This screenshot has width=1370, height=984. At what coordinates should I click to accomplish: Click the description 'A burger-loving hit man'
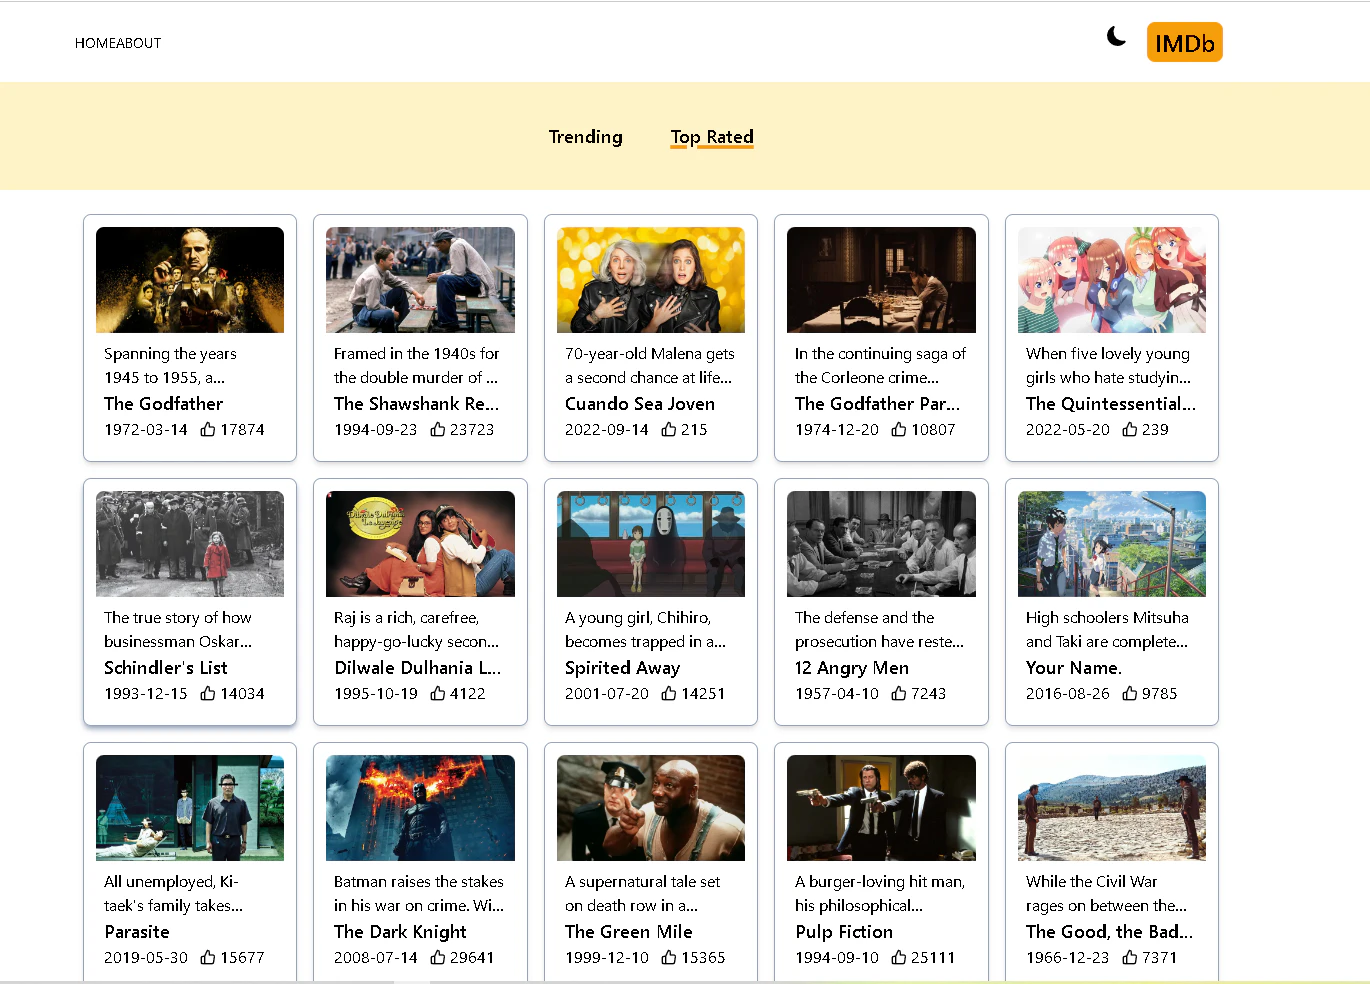pos(880,893)
